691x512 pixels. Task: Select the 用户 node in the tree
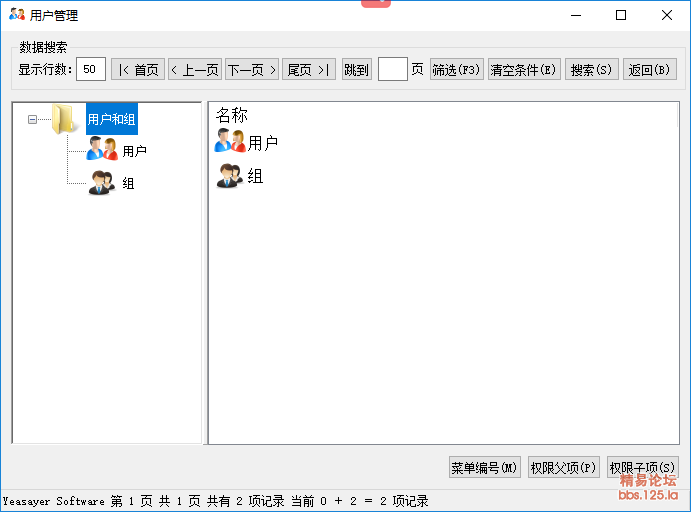click(134, 151)
